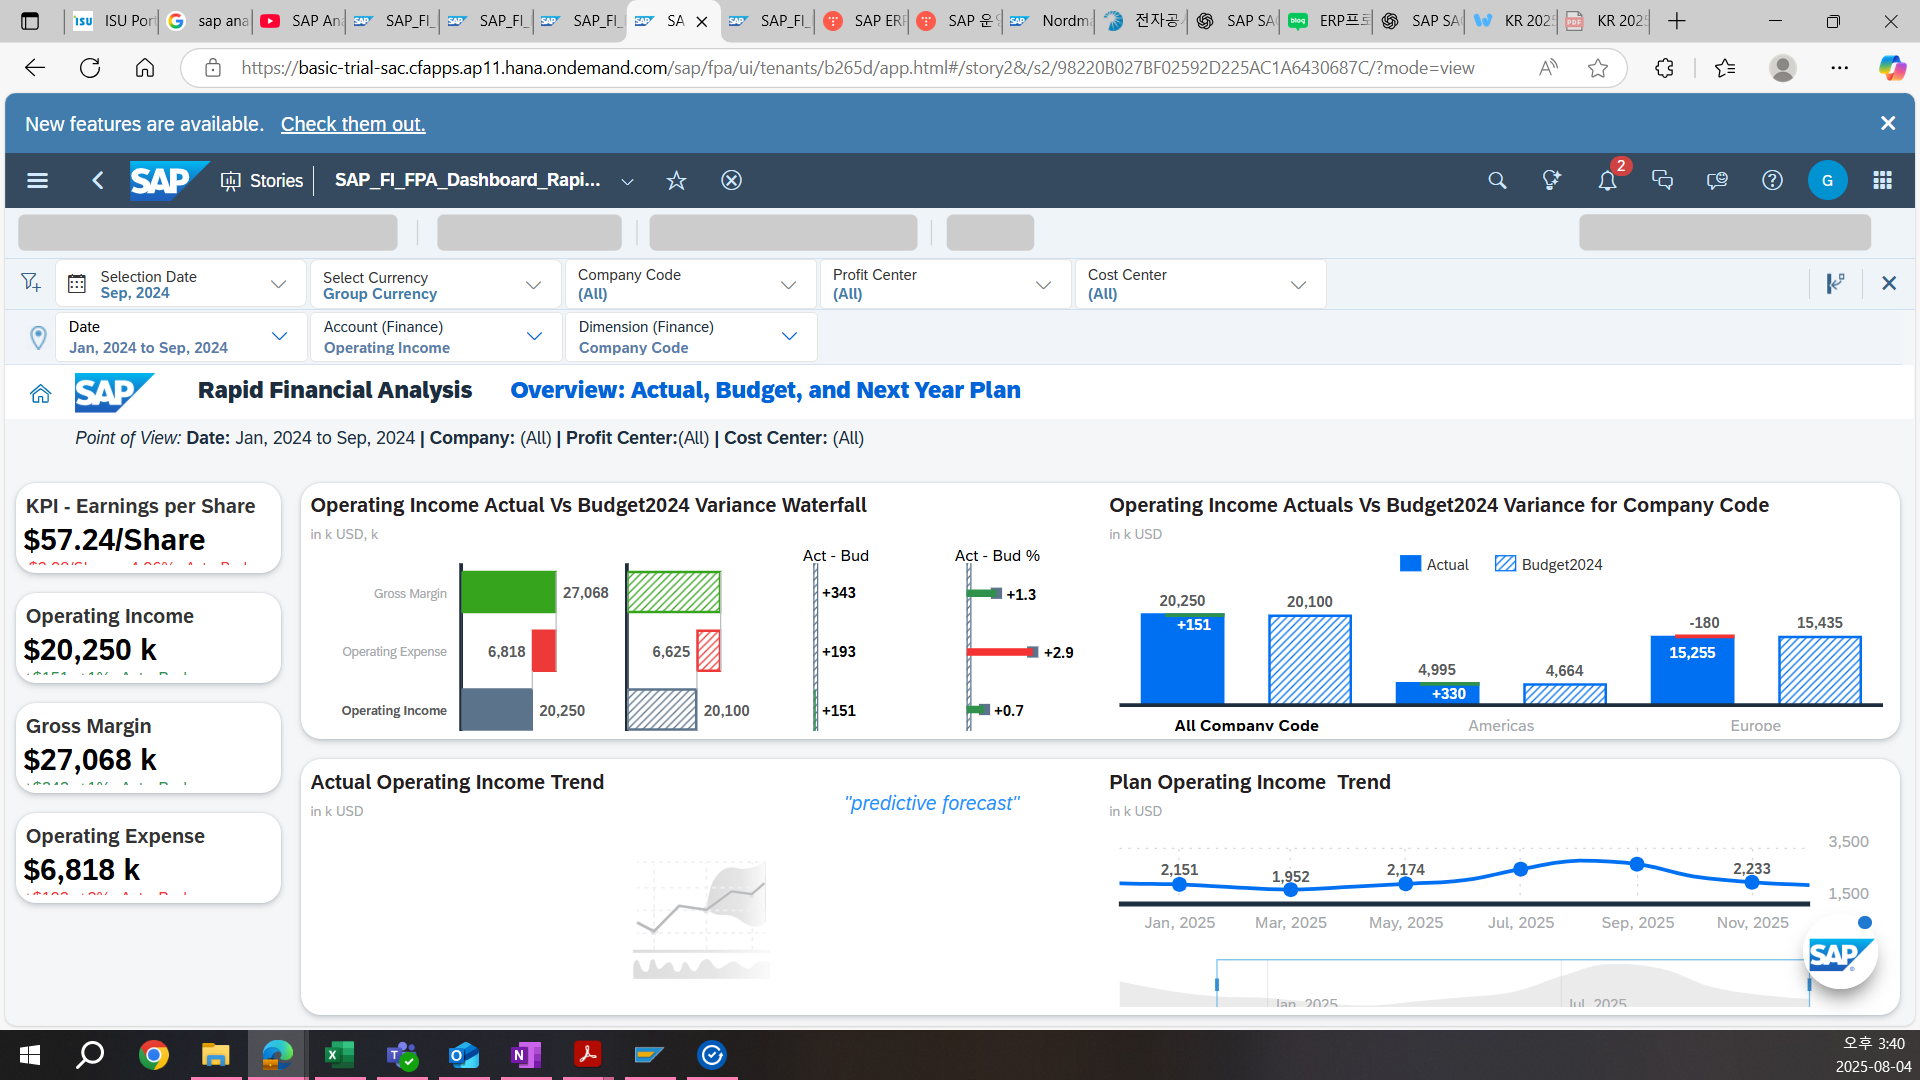This screenshot has width=1920, height=1080.
Task: Open the product switch grid icon
Action: (x=1882, y=180)
